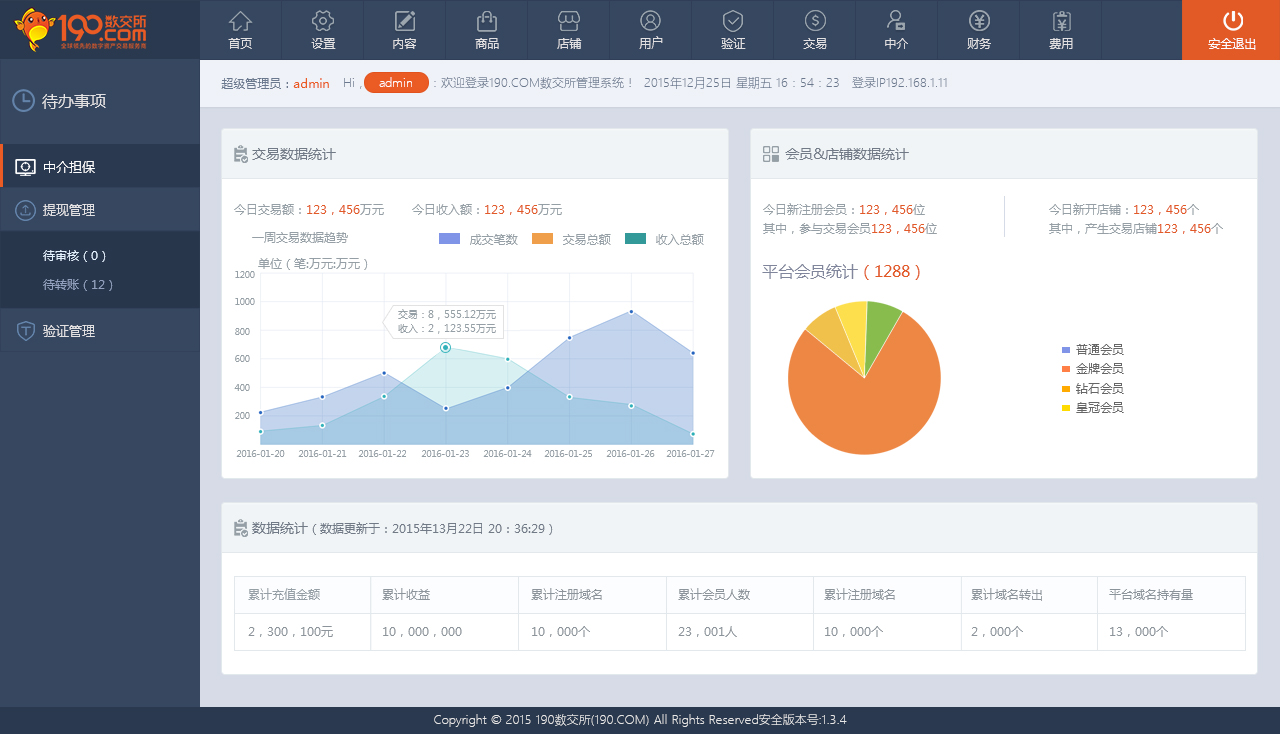Toggle 成交笔数 legend series
Viewport: 1280px width, 734px height.
(x=478, y=239)
